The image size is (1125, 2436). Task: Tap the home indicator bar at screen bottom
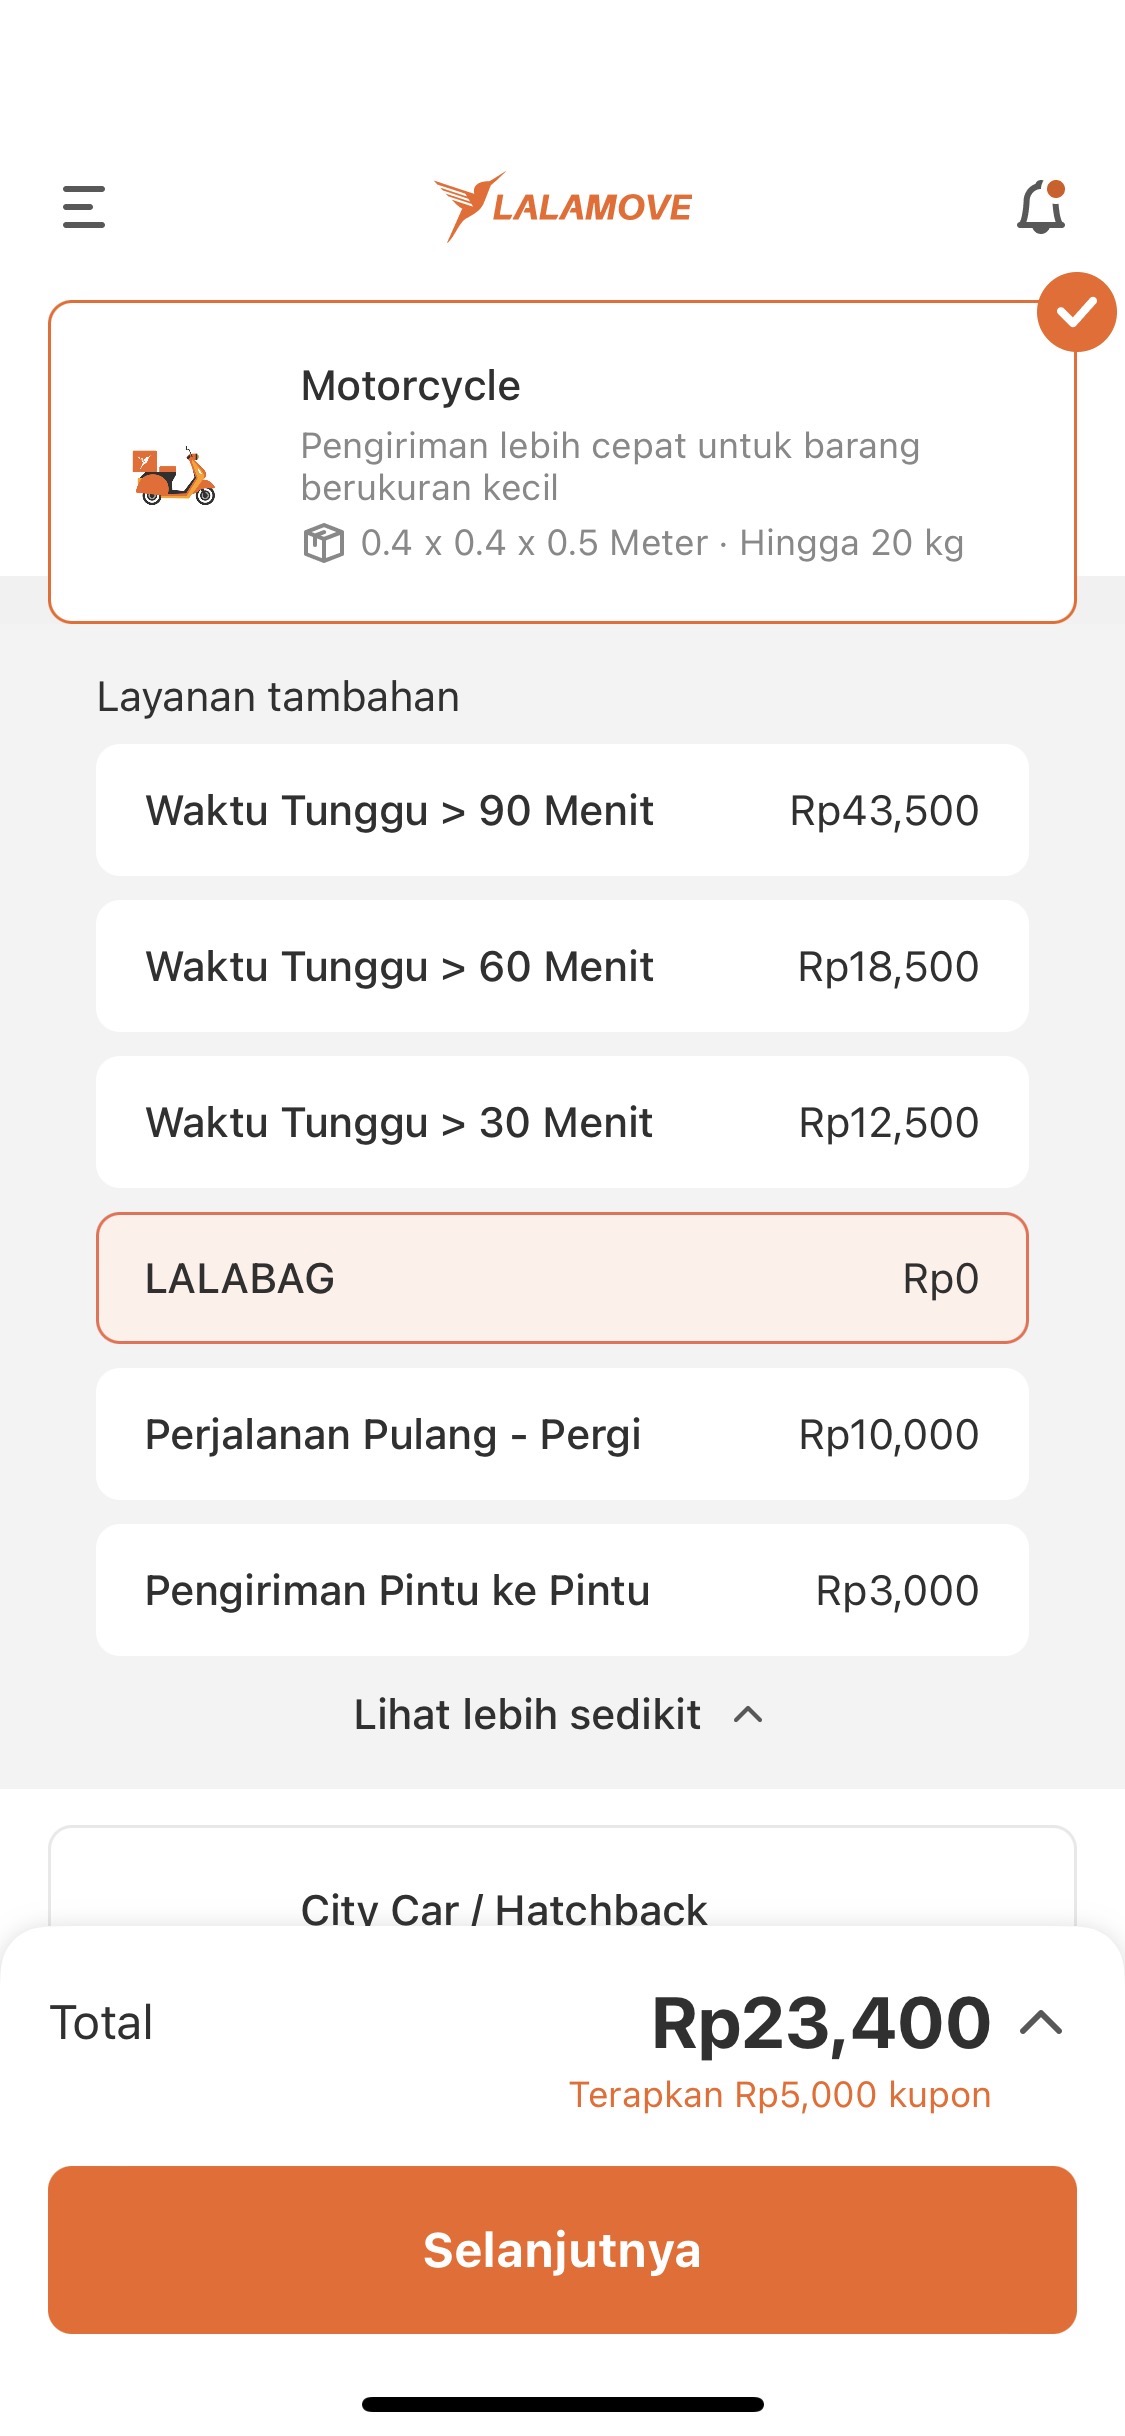562,2404
